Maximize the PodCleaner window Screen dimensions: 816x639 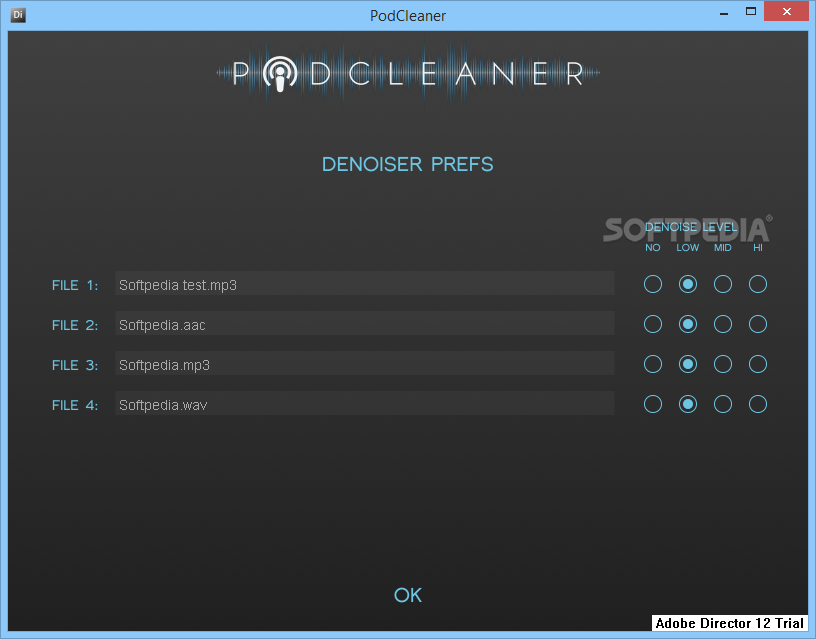tap(750, 11)
